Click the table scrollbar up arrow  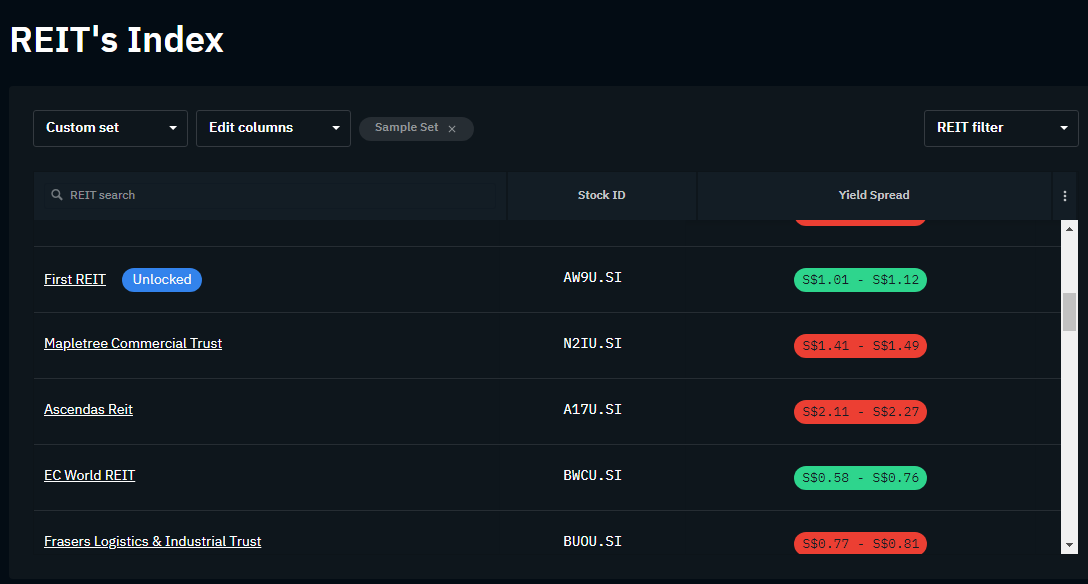coord(1069,229)
